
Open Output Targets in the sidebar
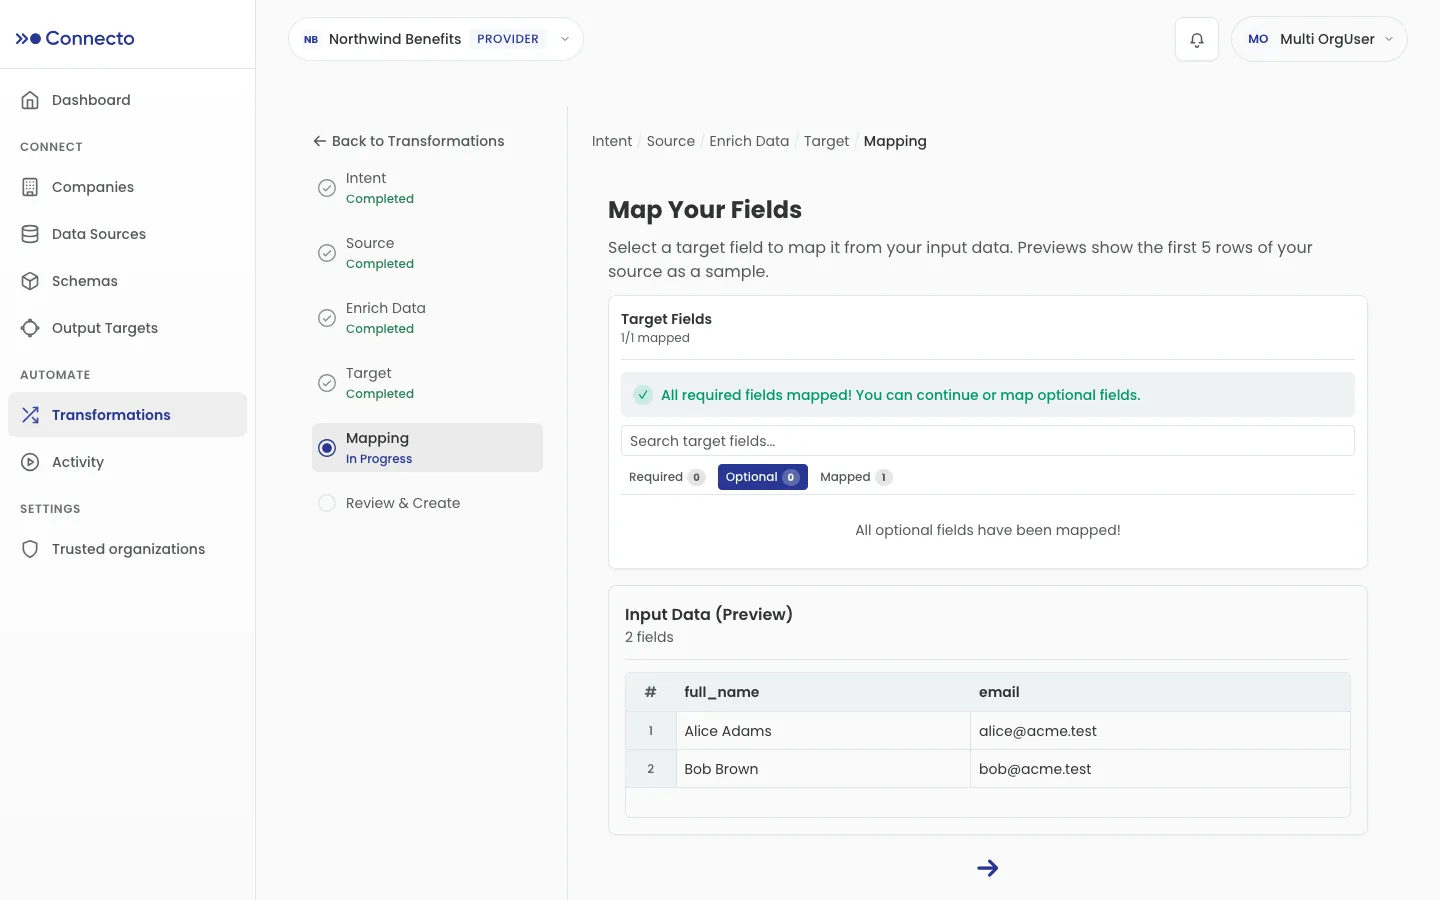tap(127, 328)
